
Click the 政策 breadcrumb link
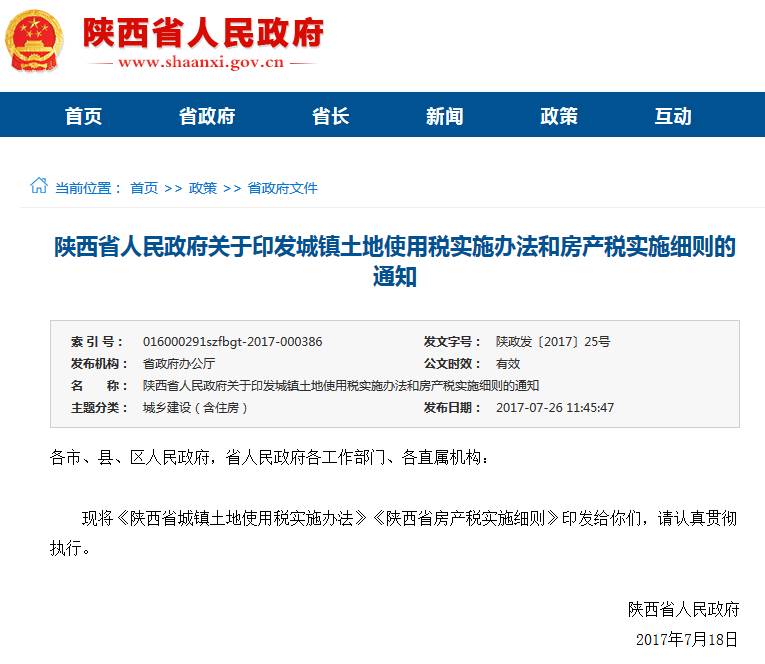pyautogui.click(x=203, y=188)
